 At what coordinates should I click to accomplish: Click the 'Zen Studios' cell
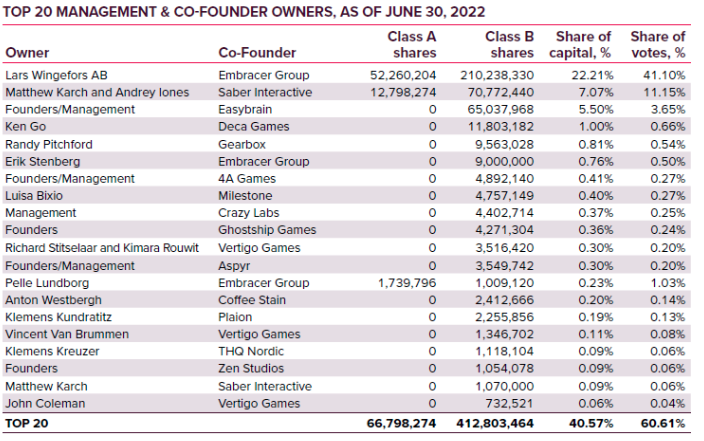click(251, 368)
